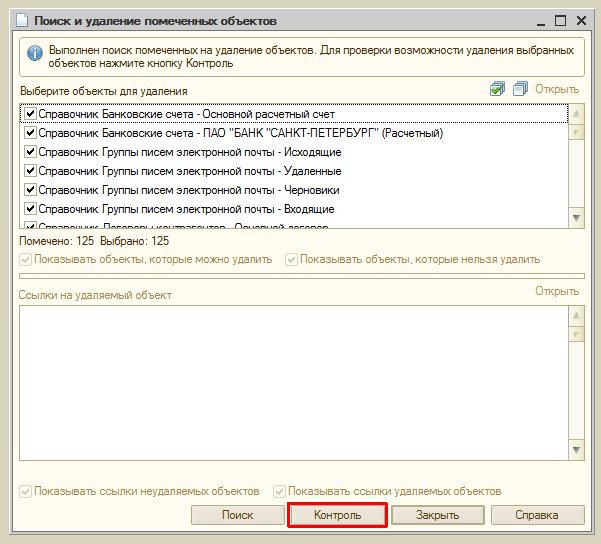The width and height of the screenshot is (601, 544).
Task: Open help with Справка button
Action: click(536, 516)
